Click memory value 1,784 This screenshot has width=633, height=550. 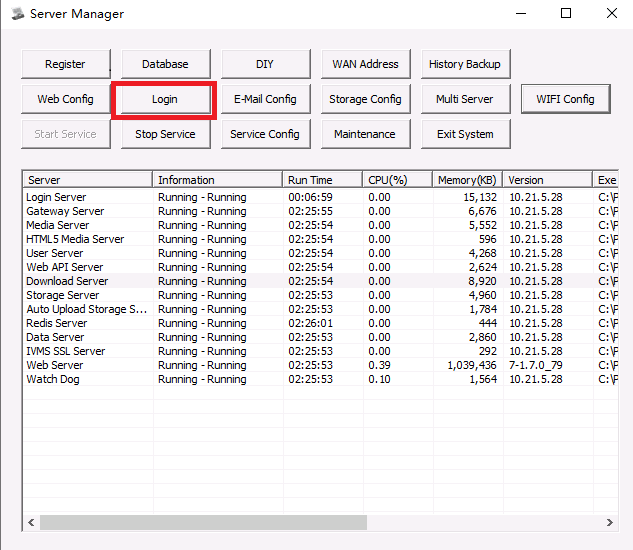483,309
